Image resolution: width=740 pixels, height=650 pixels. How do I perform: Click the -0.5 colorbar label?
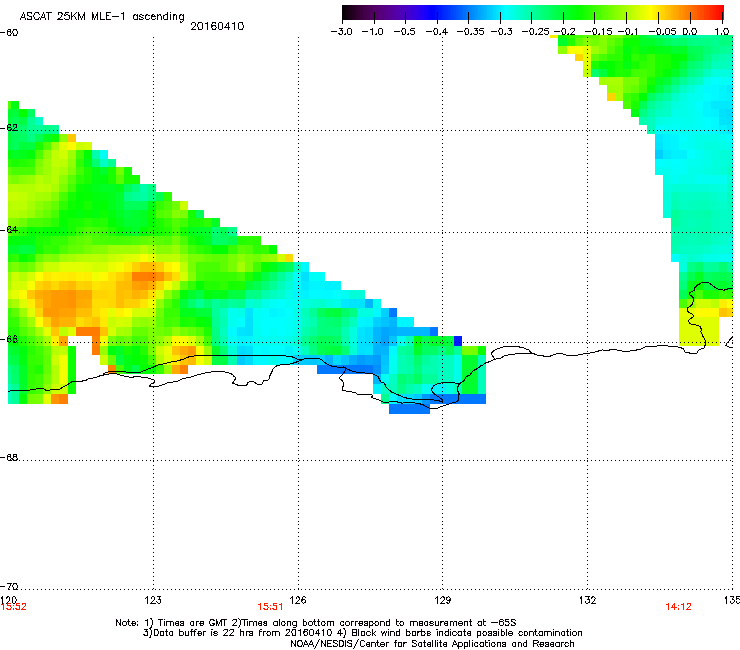[404, 32]
